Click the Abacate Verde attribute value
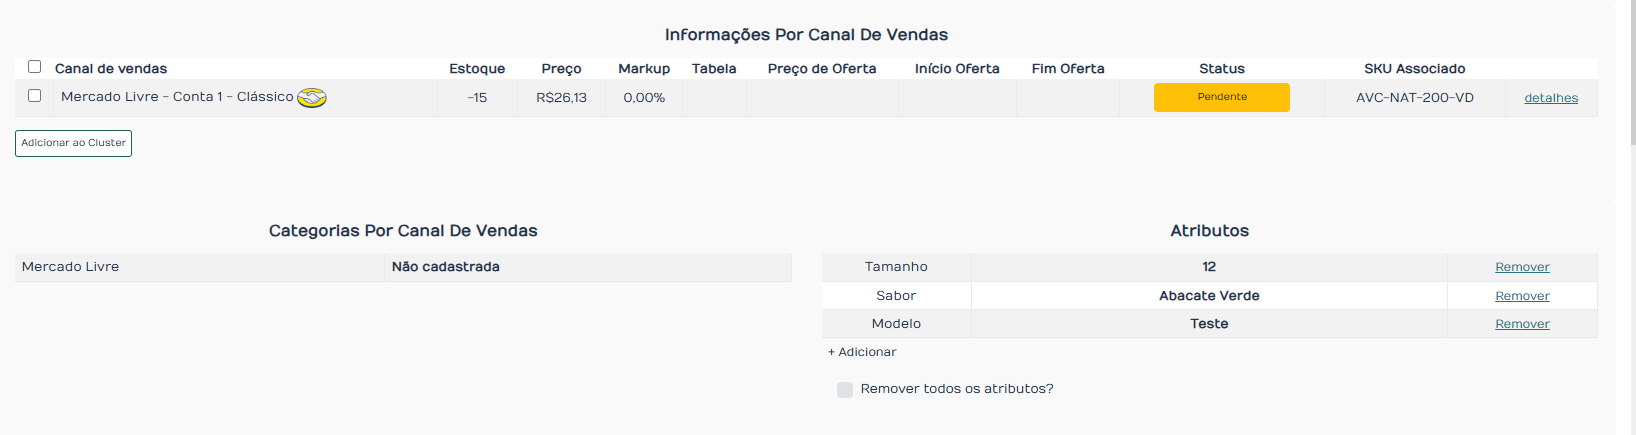This screenshot has height=435, width=1636. click(1208, 296)
